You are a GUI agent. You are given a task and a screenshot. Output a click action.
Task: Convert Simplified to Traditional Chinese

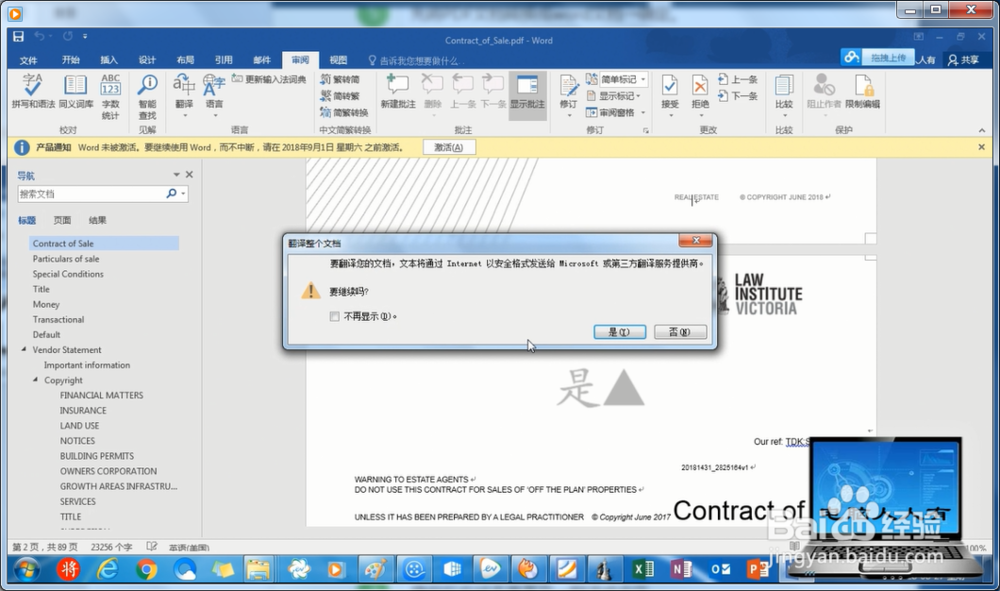click(339, 96)
